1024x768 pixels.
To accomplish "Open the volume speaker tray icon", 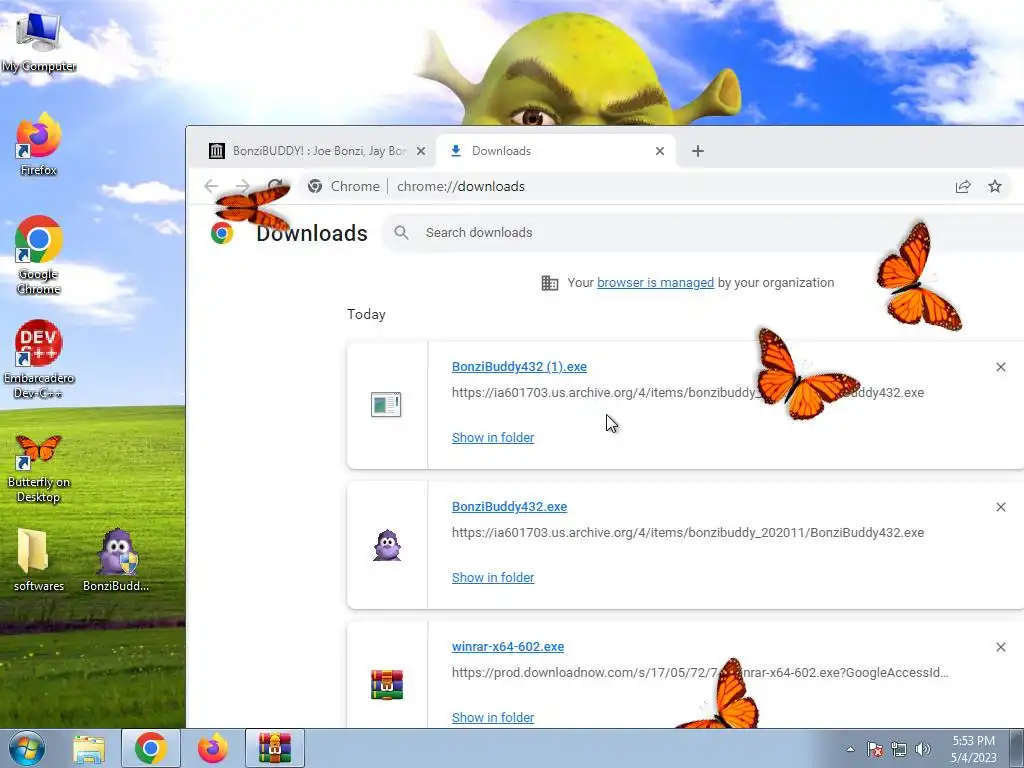I will tap(923, 749).
